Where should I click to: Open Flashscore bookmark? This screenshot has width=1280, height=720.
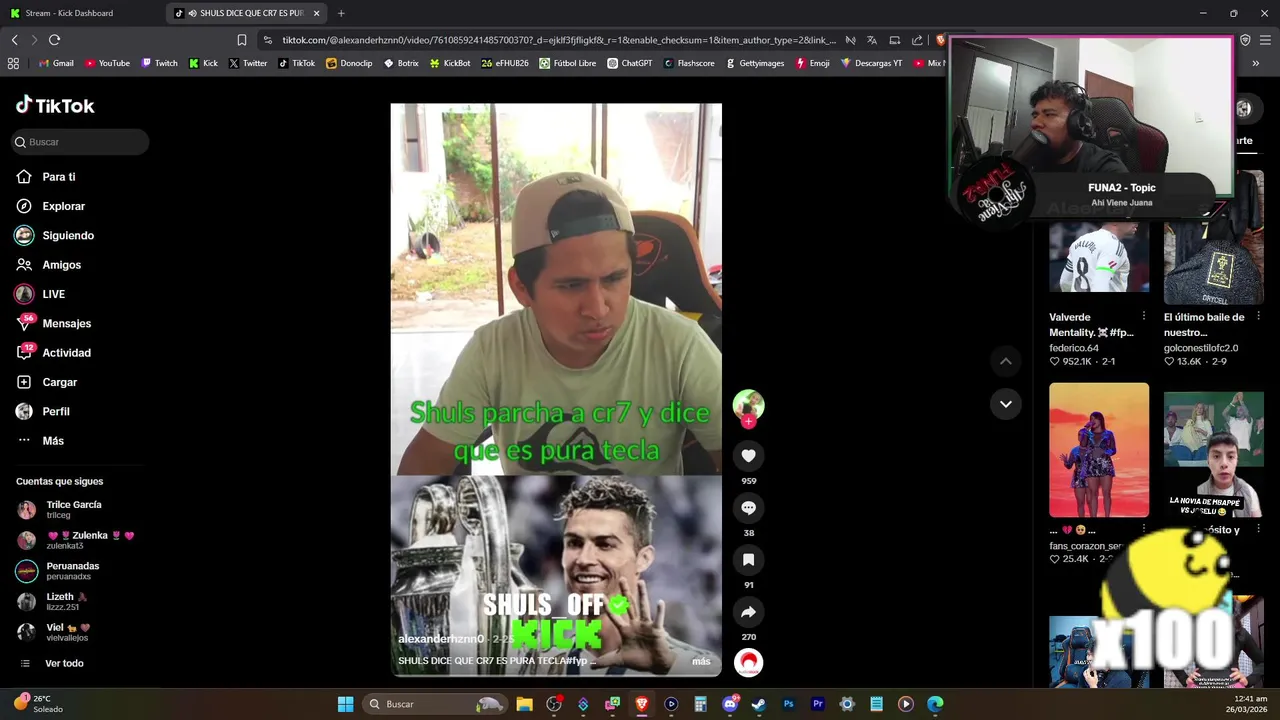click(x=689, y=63)
